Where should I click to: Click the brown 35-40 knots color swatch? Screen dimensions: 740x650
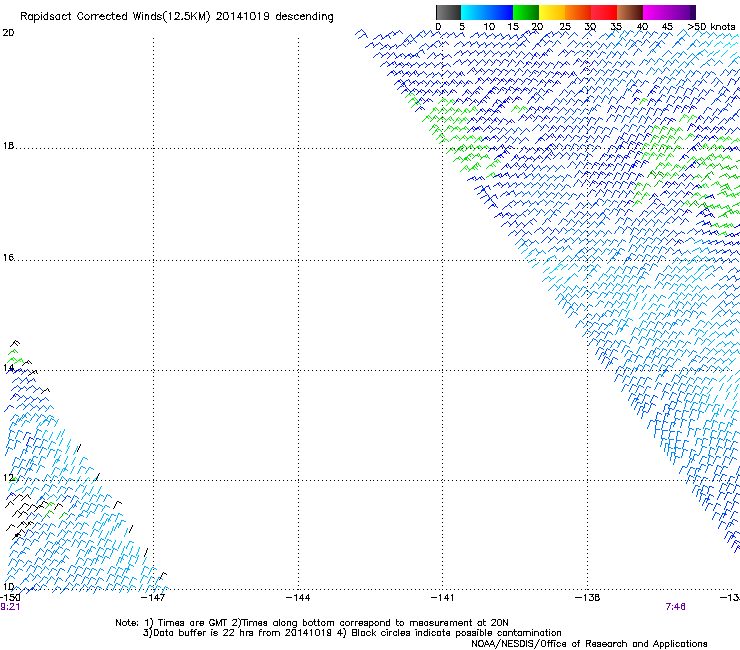[x=630, y=12]
